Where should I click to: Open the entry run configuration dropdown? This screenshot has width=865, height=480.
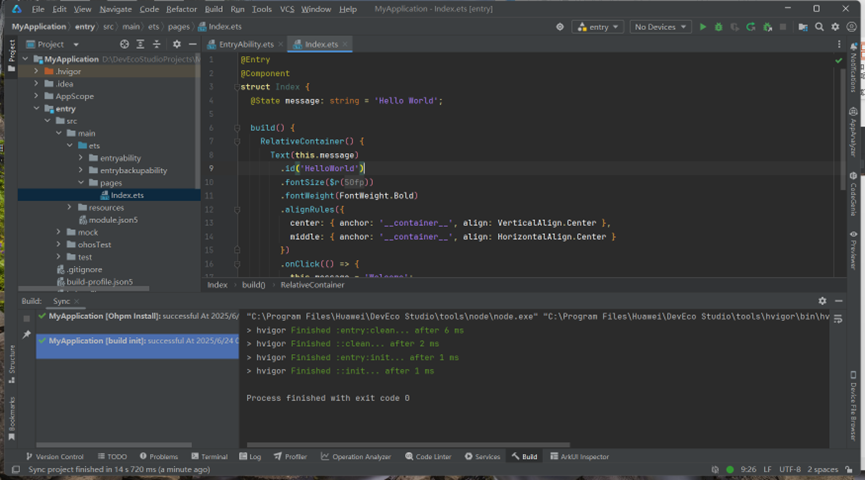598,26
